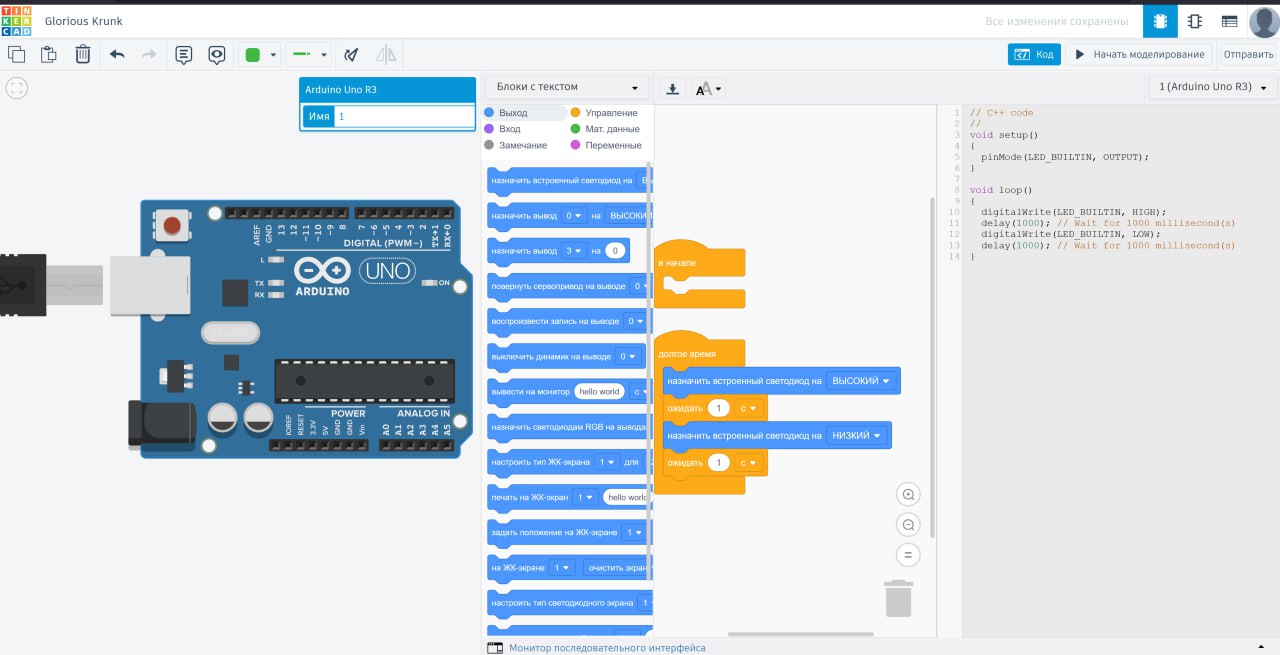Click the Имя input field
The width and height of the screenshot is (1280, 655).
pos(404,117)
